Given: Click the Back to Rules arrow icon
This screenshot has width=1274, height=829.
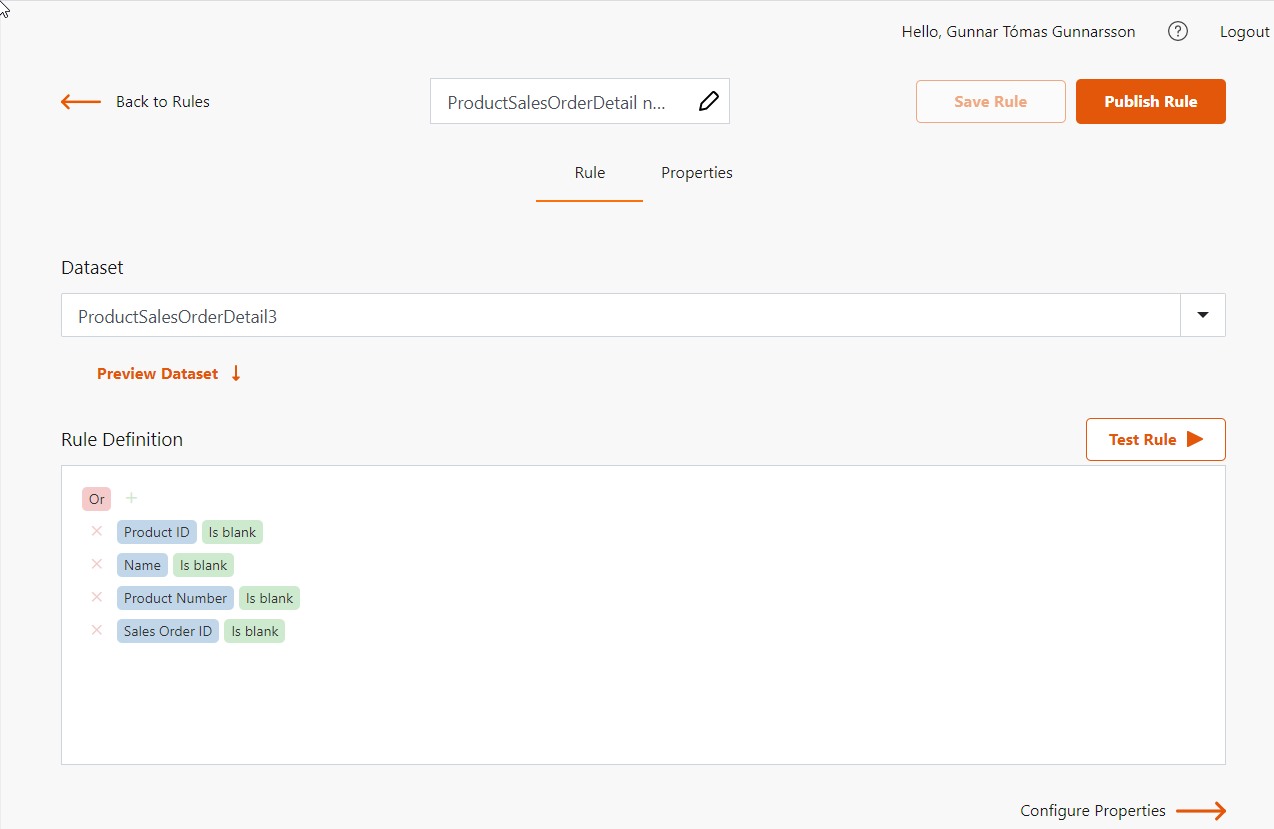Looking at the screenshot, I should [x=81, y=101].
